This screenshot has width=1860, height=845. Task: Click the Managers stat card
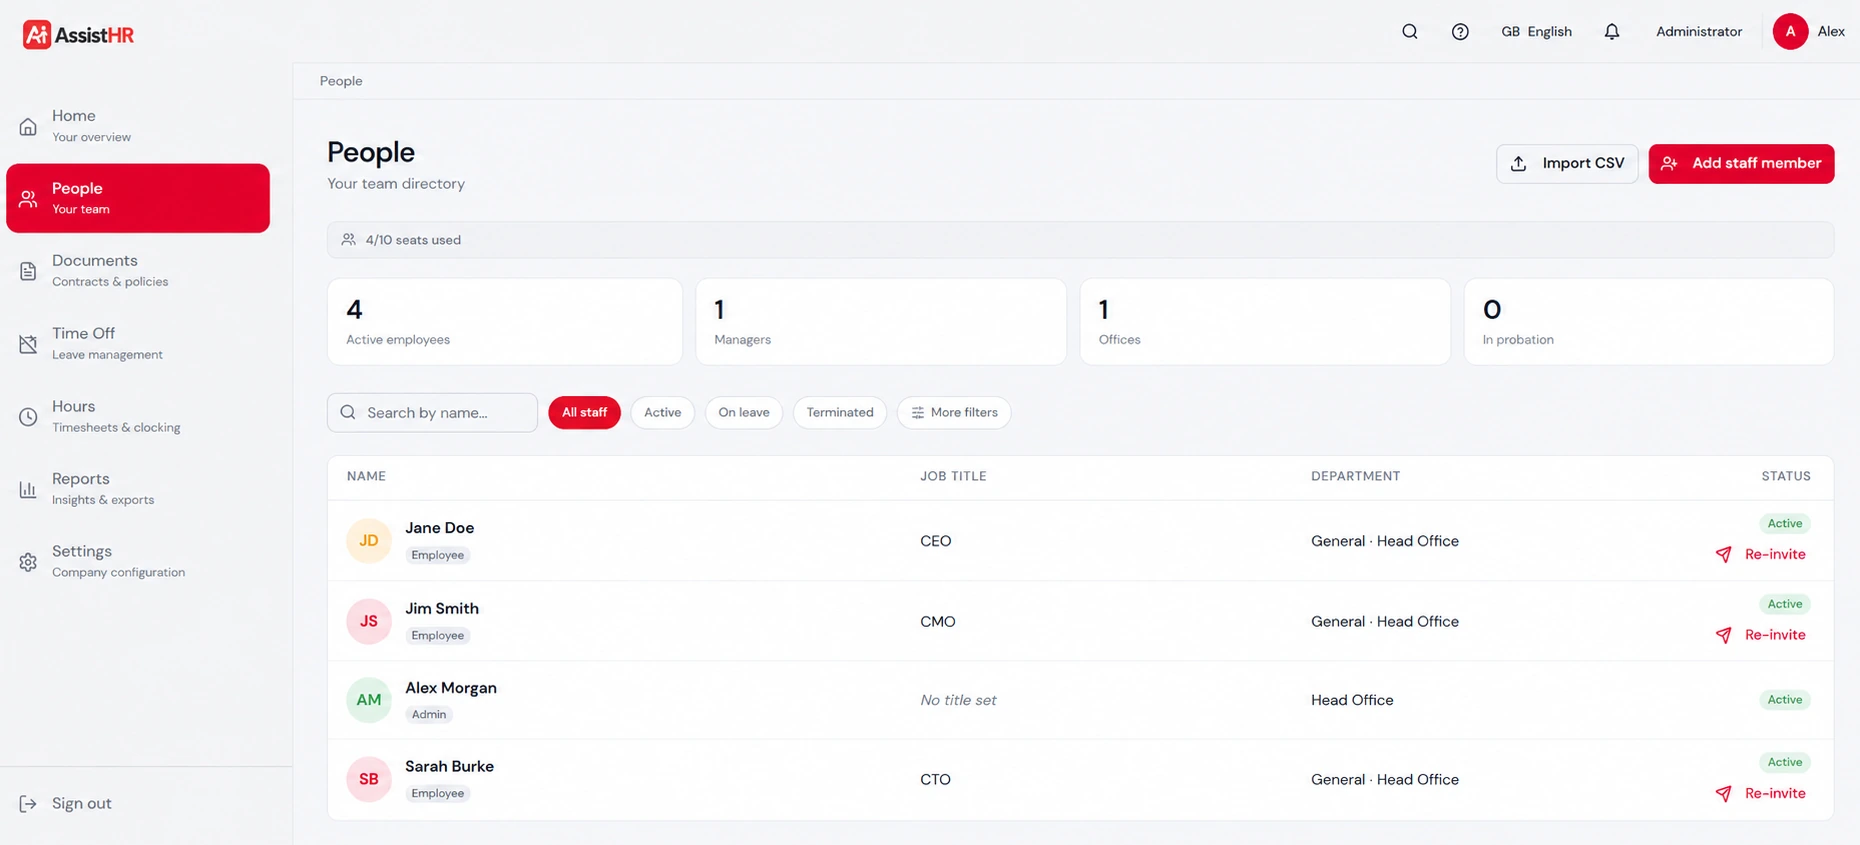tap(881, 322)
